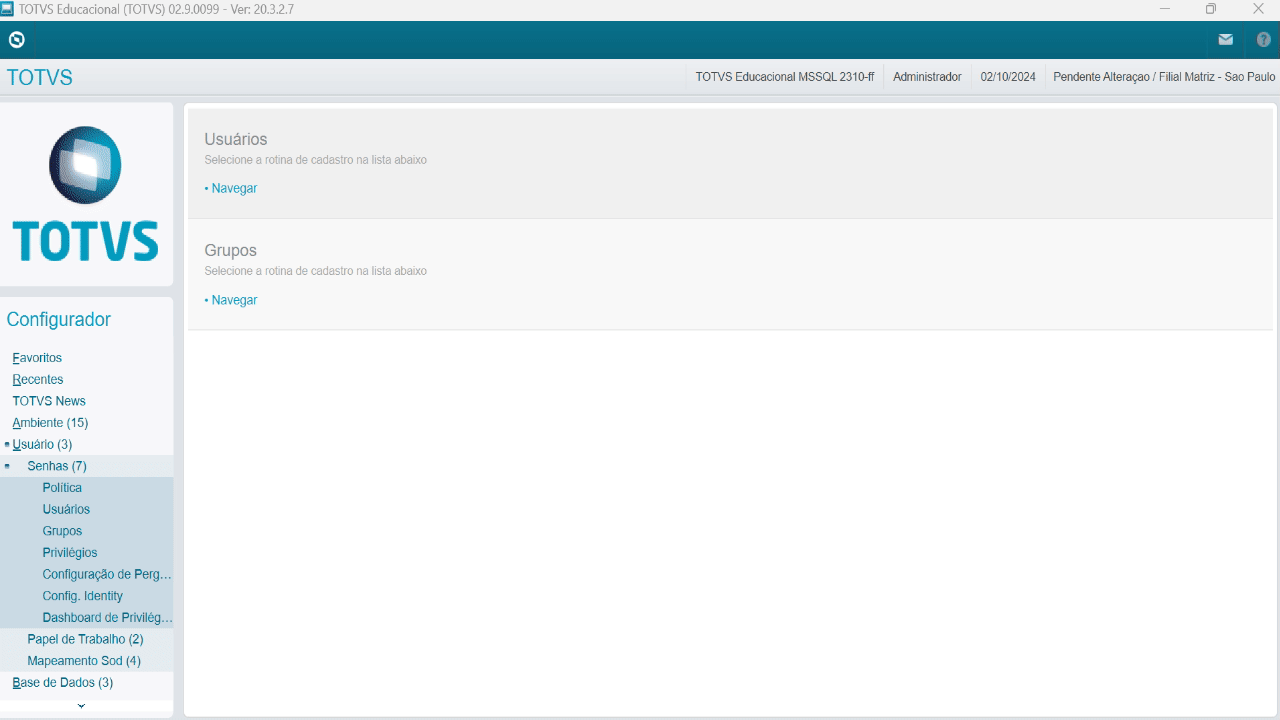Close the TOTVS Educacional window
1280x720 pixels.
point(1258,9)
